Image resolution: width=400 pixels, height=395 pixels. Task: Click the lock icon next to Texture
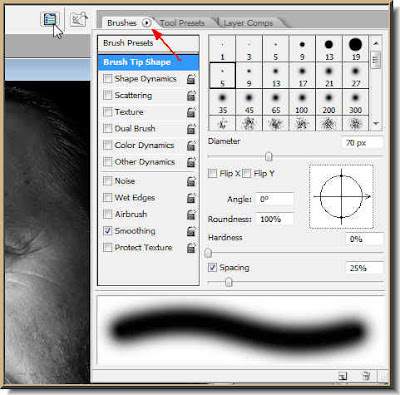pos(191,112)
